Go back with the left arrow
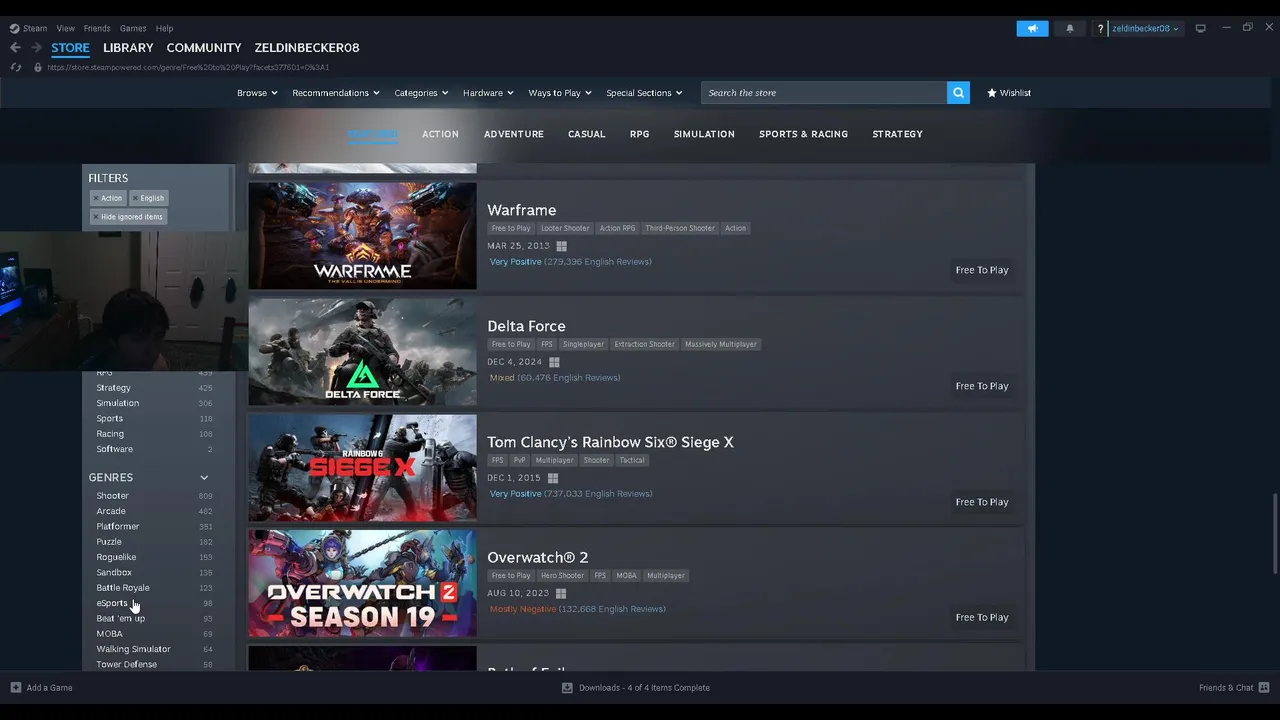This screenshot has width=1280, height=720. pos(15,47)
